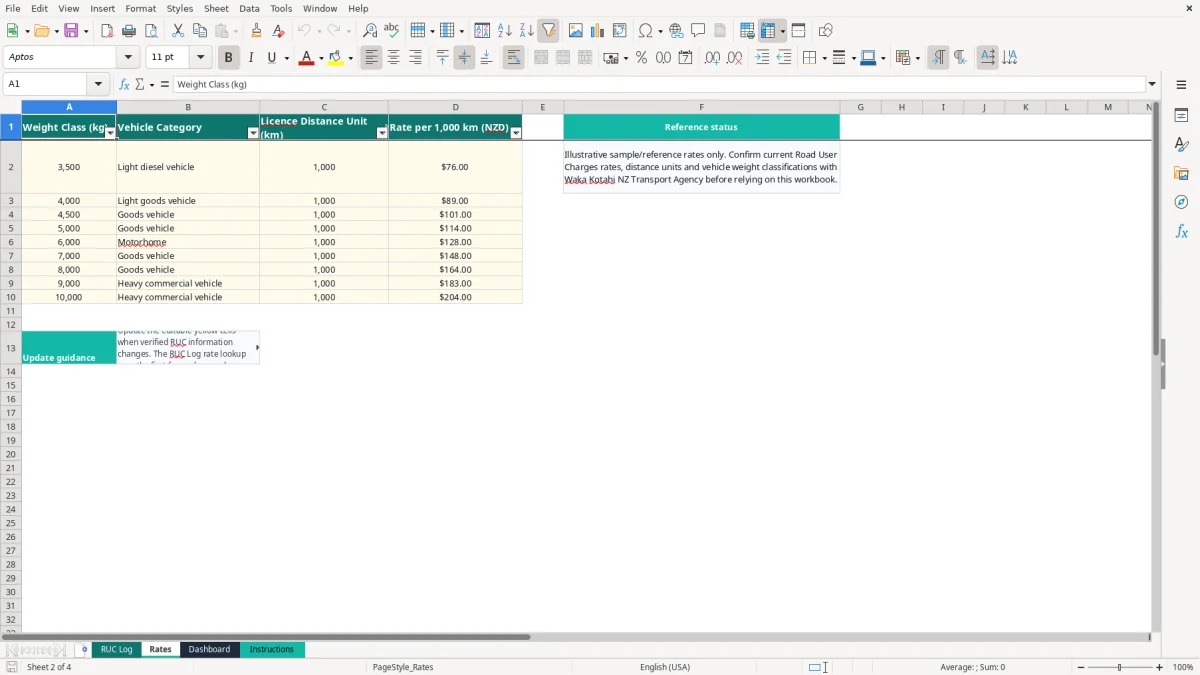Toggle Wrap Text

pos(513,58)
